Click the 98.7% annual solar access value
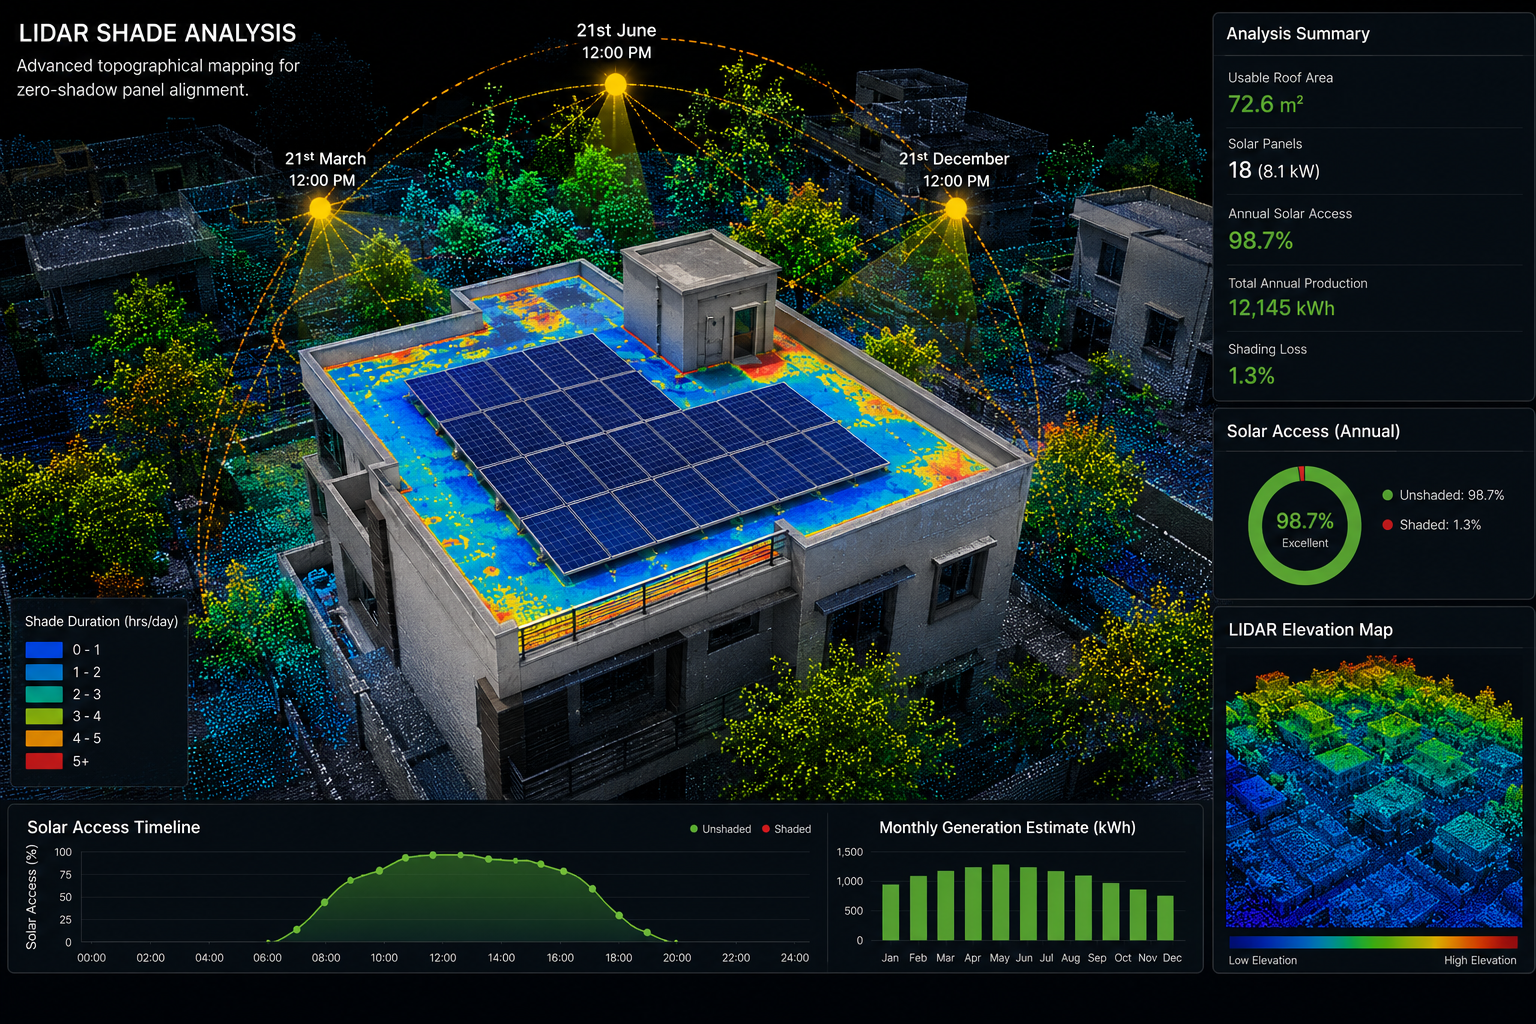Image resolution: width=1536 pixels, height=1024 pixels. [1260, 241]
